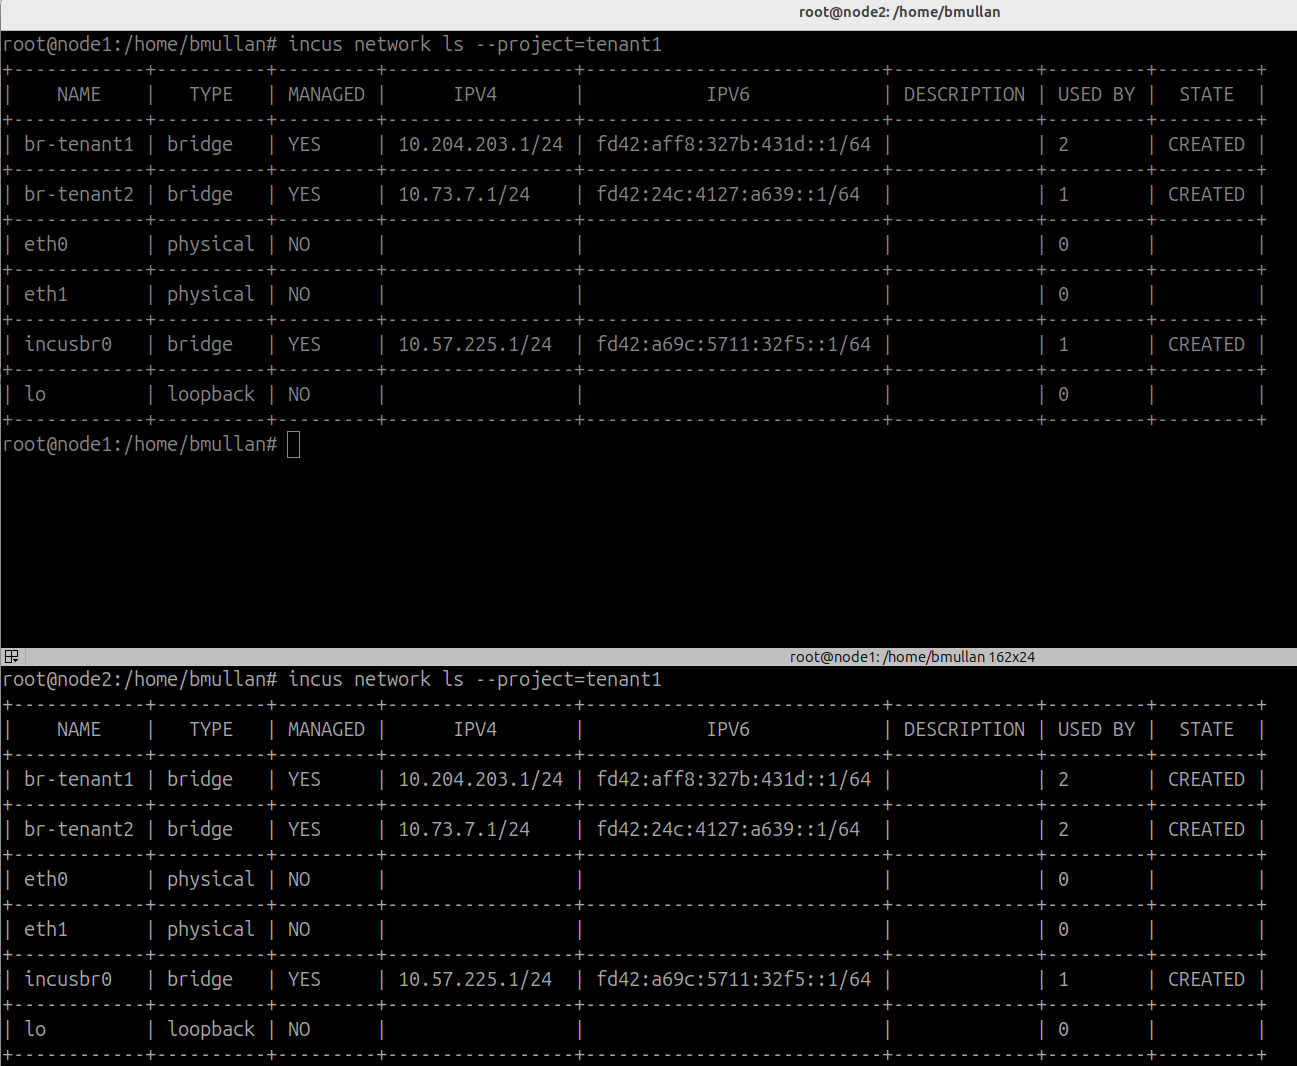Click 10.73.7.1/24 in node2 output
This screenshot has width=1297, height=1066.
click(464, 829)
